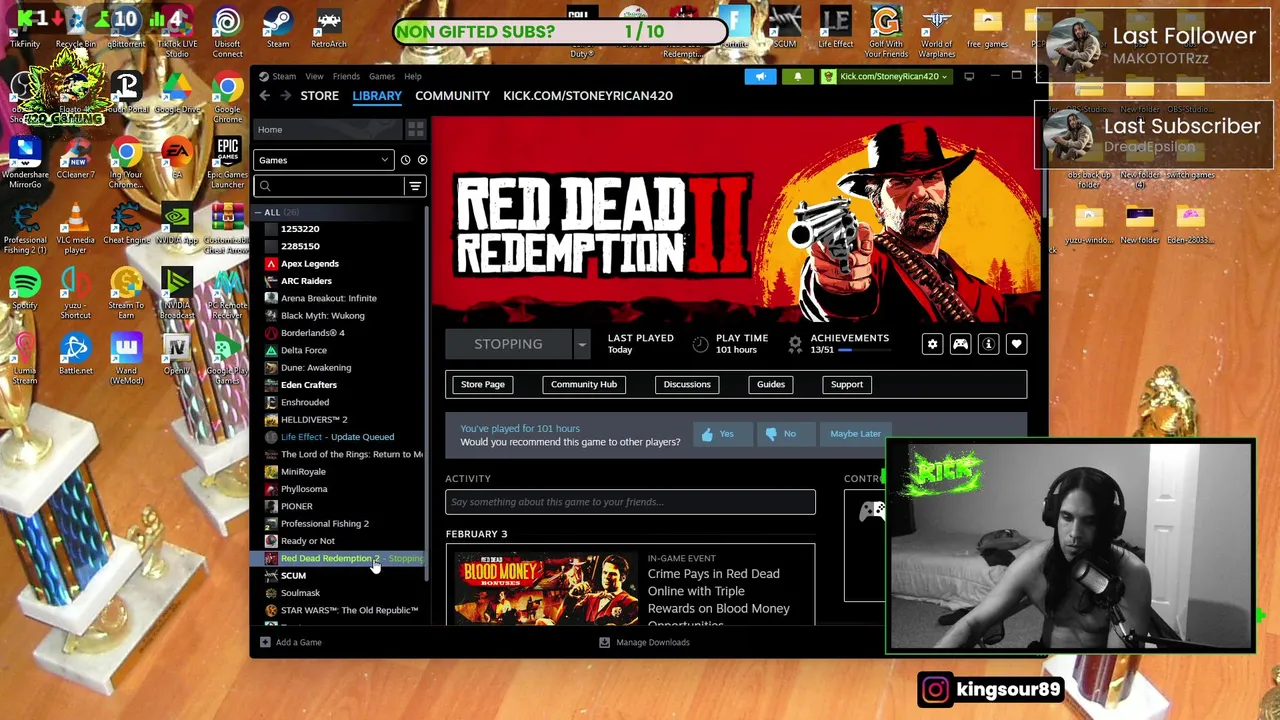The height and width of the screenshot is (720, 1280).
Task: Open OpenIV desktop shortcut
Action: click(x=177, y=354)
